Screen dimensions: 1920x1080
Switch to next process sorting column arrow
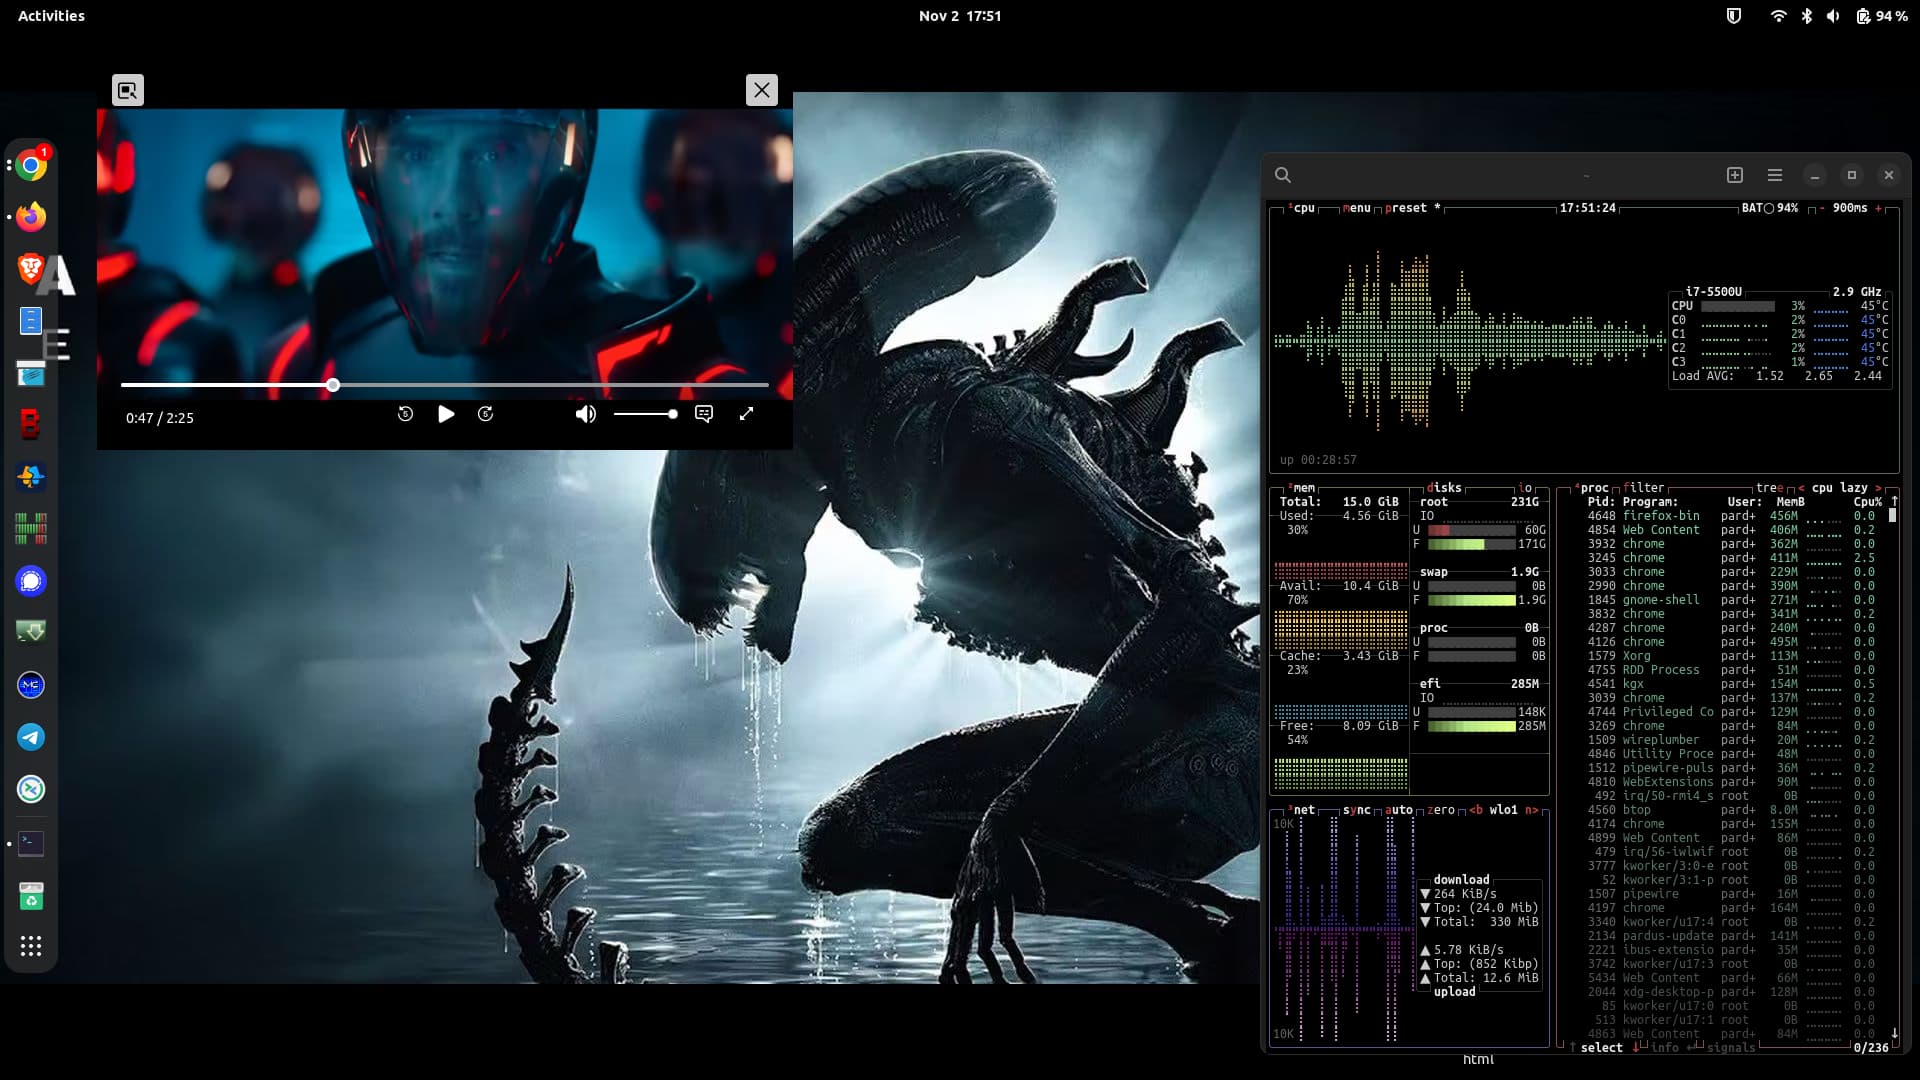click(x=1878, y=488)
